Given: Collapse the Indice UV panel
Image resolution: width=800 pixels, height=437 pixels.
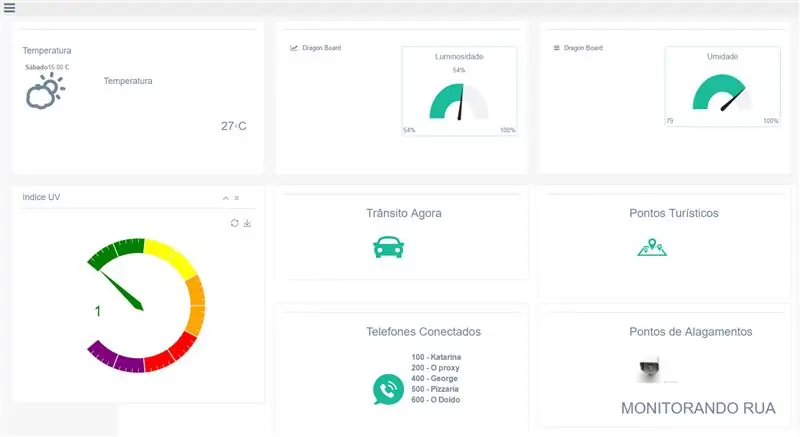Looking at the screenshot, I should pos(226,198).
